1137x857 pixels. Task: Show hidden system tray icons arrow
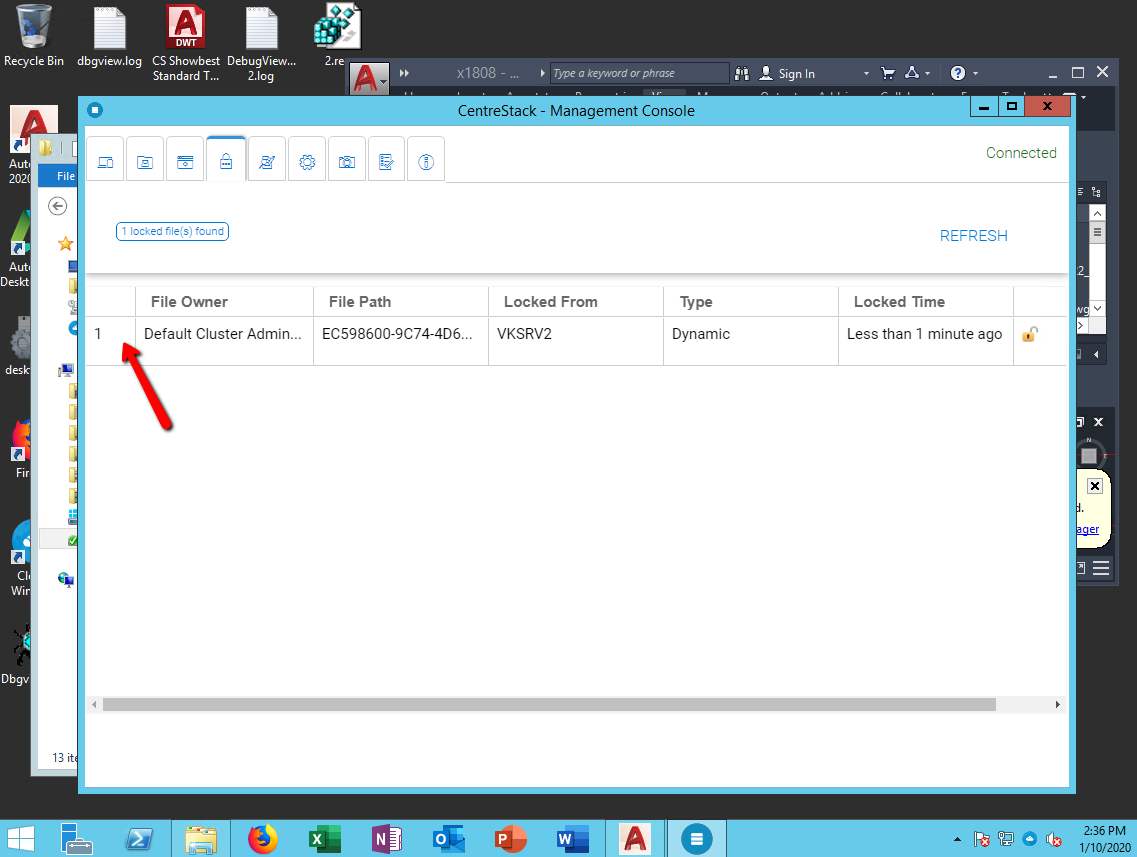[x=957, y=839]
